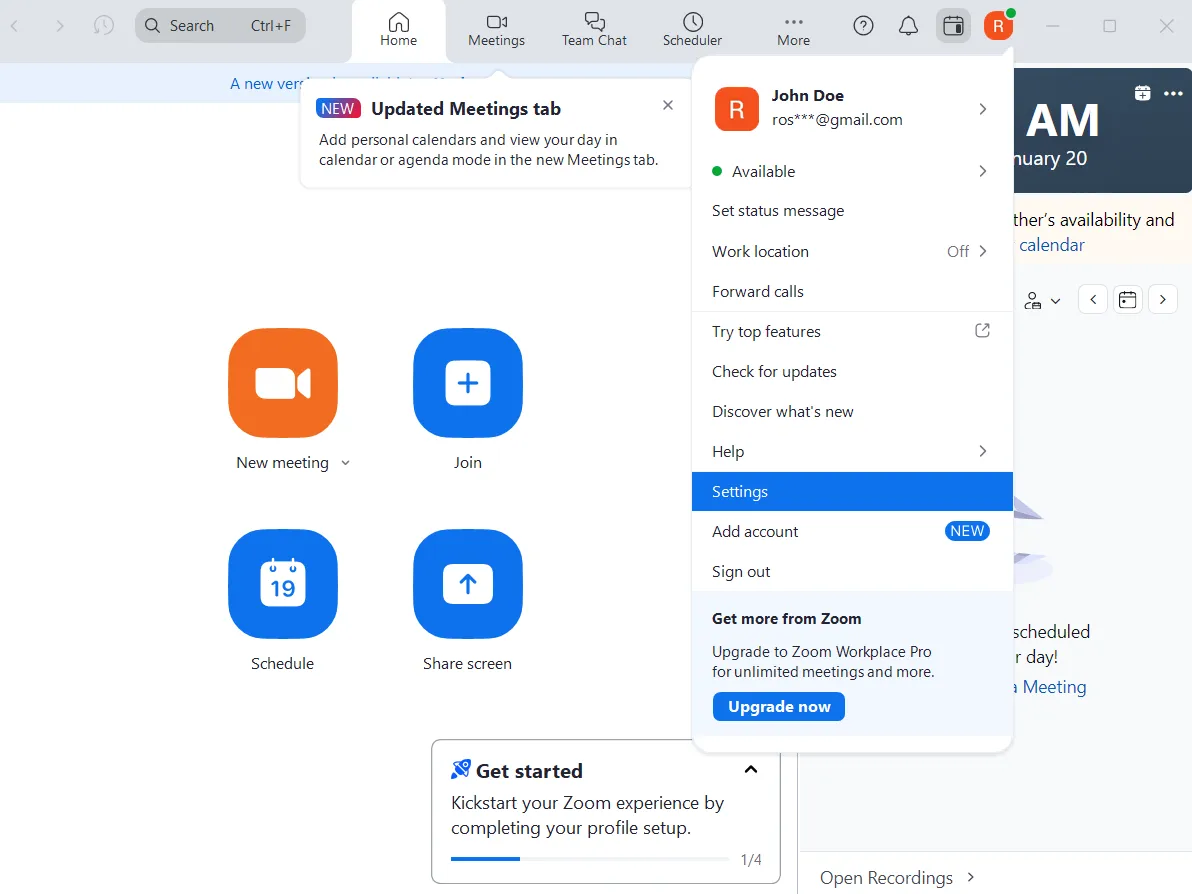Click the today calendar icon button

(1127, 300)
